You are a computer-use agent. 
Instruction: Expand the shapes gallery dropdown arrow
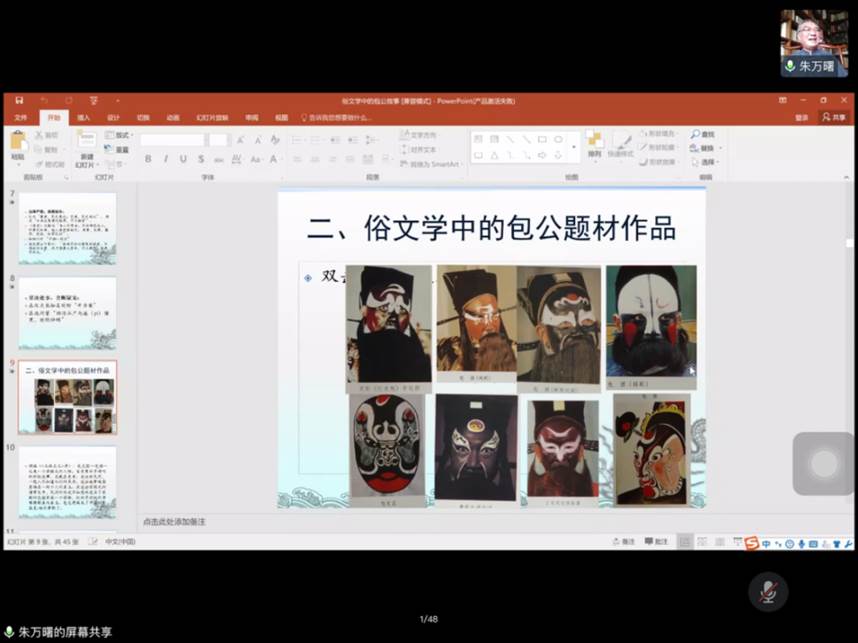coord(573,147)
